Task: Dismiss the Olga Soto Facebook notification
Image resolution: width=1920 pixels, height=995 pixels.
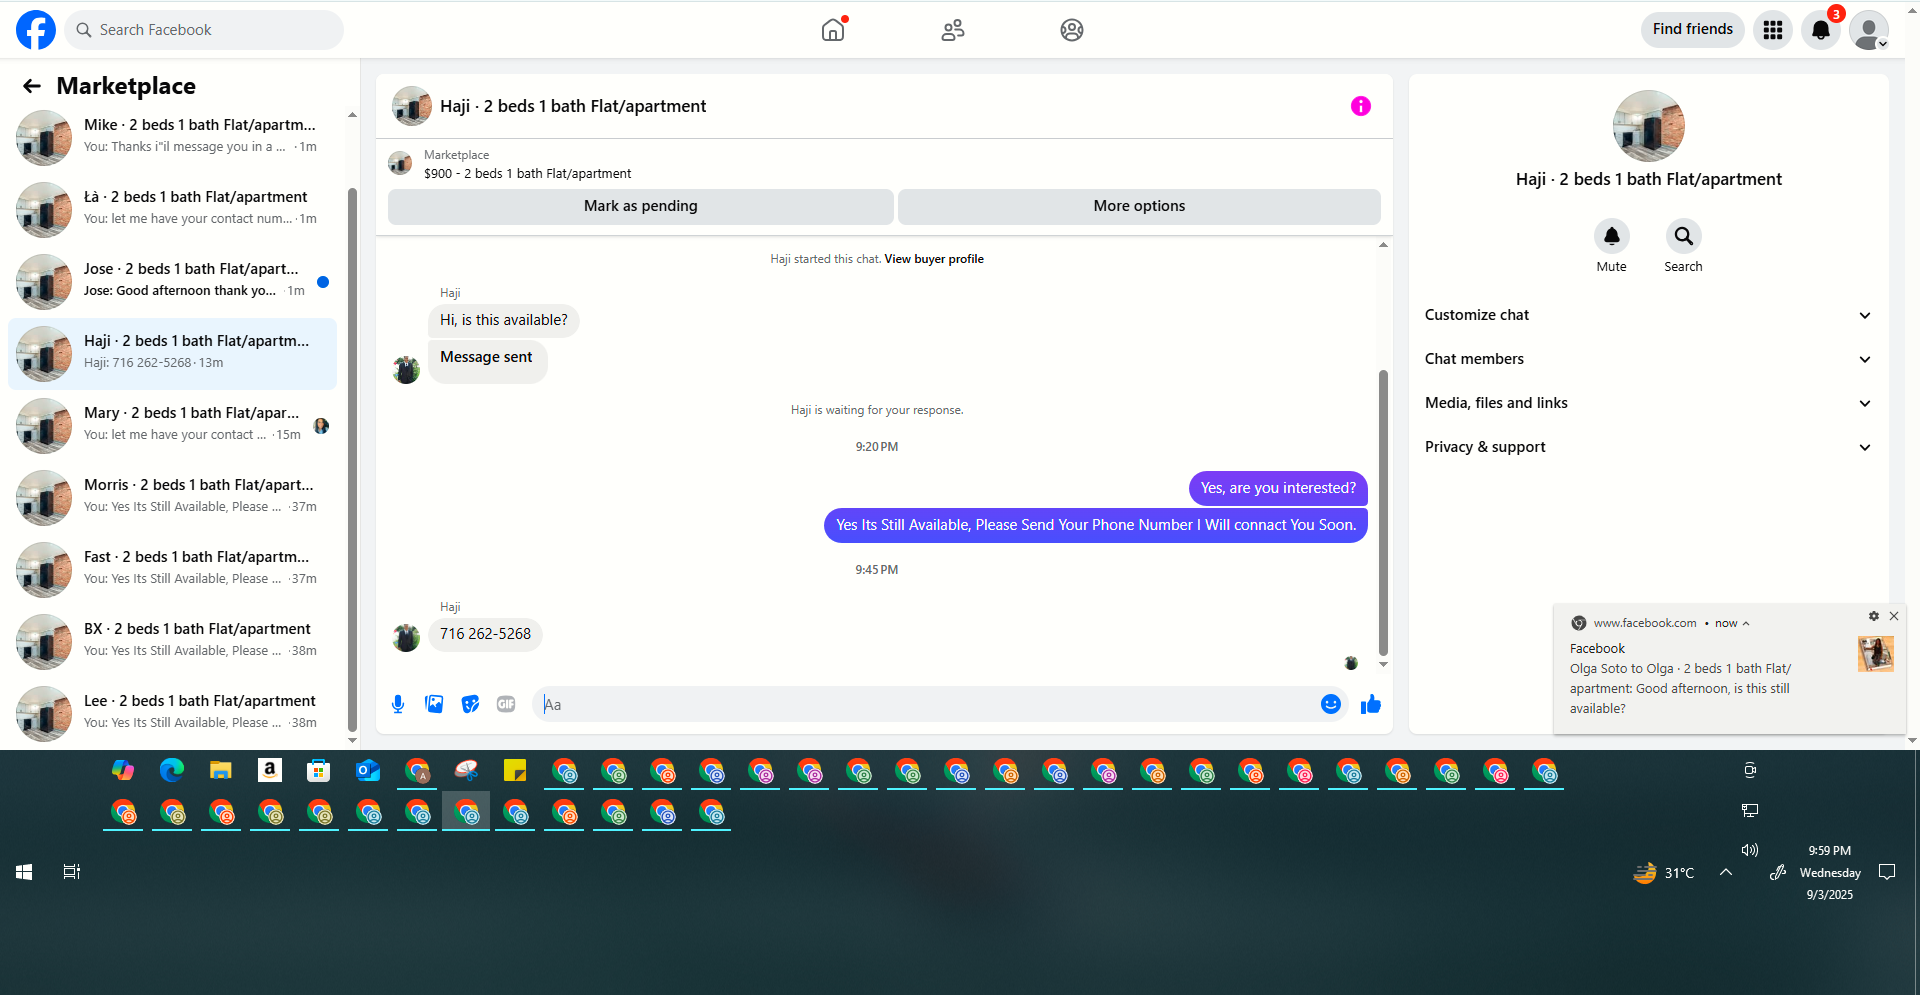Action: pyautogui.click(x=1894, y=616)
